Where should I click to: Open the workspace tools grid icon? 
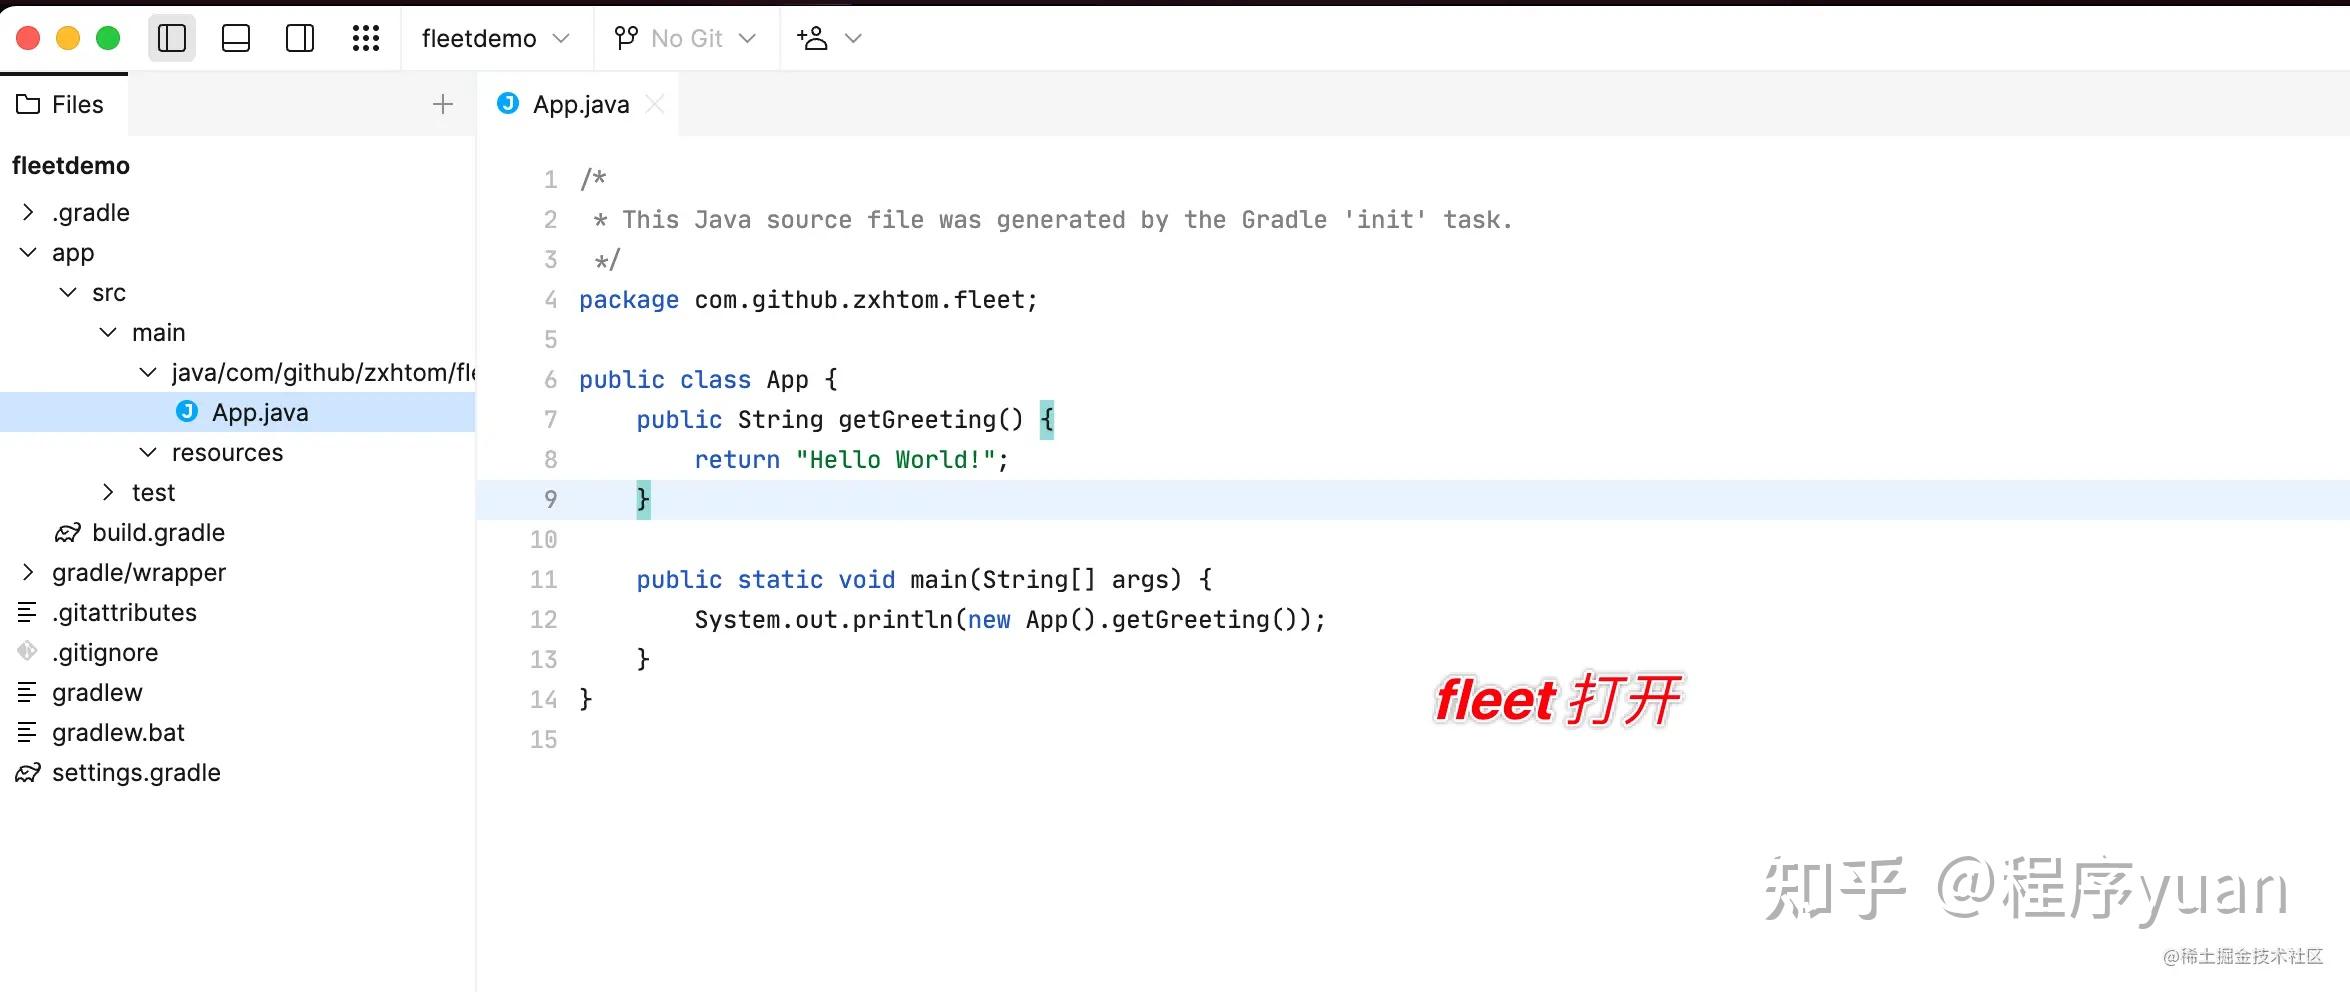(366, 38)
